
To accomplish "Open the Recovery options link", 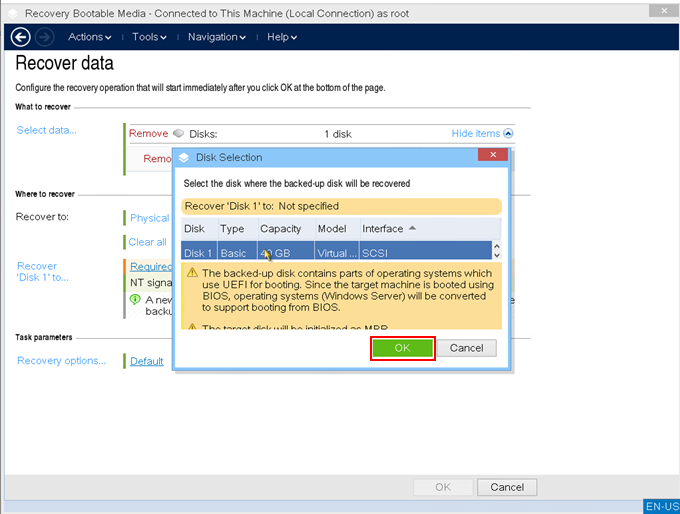I will pos(61,361).
